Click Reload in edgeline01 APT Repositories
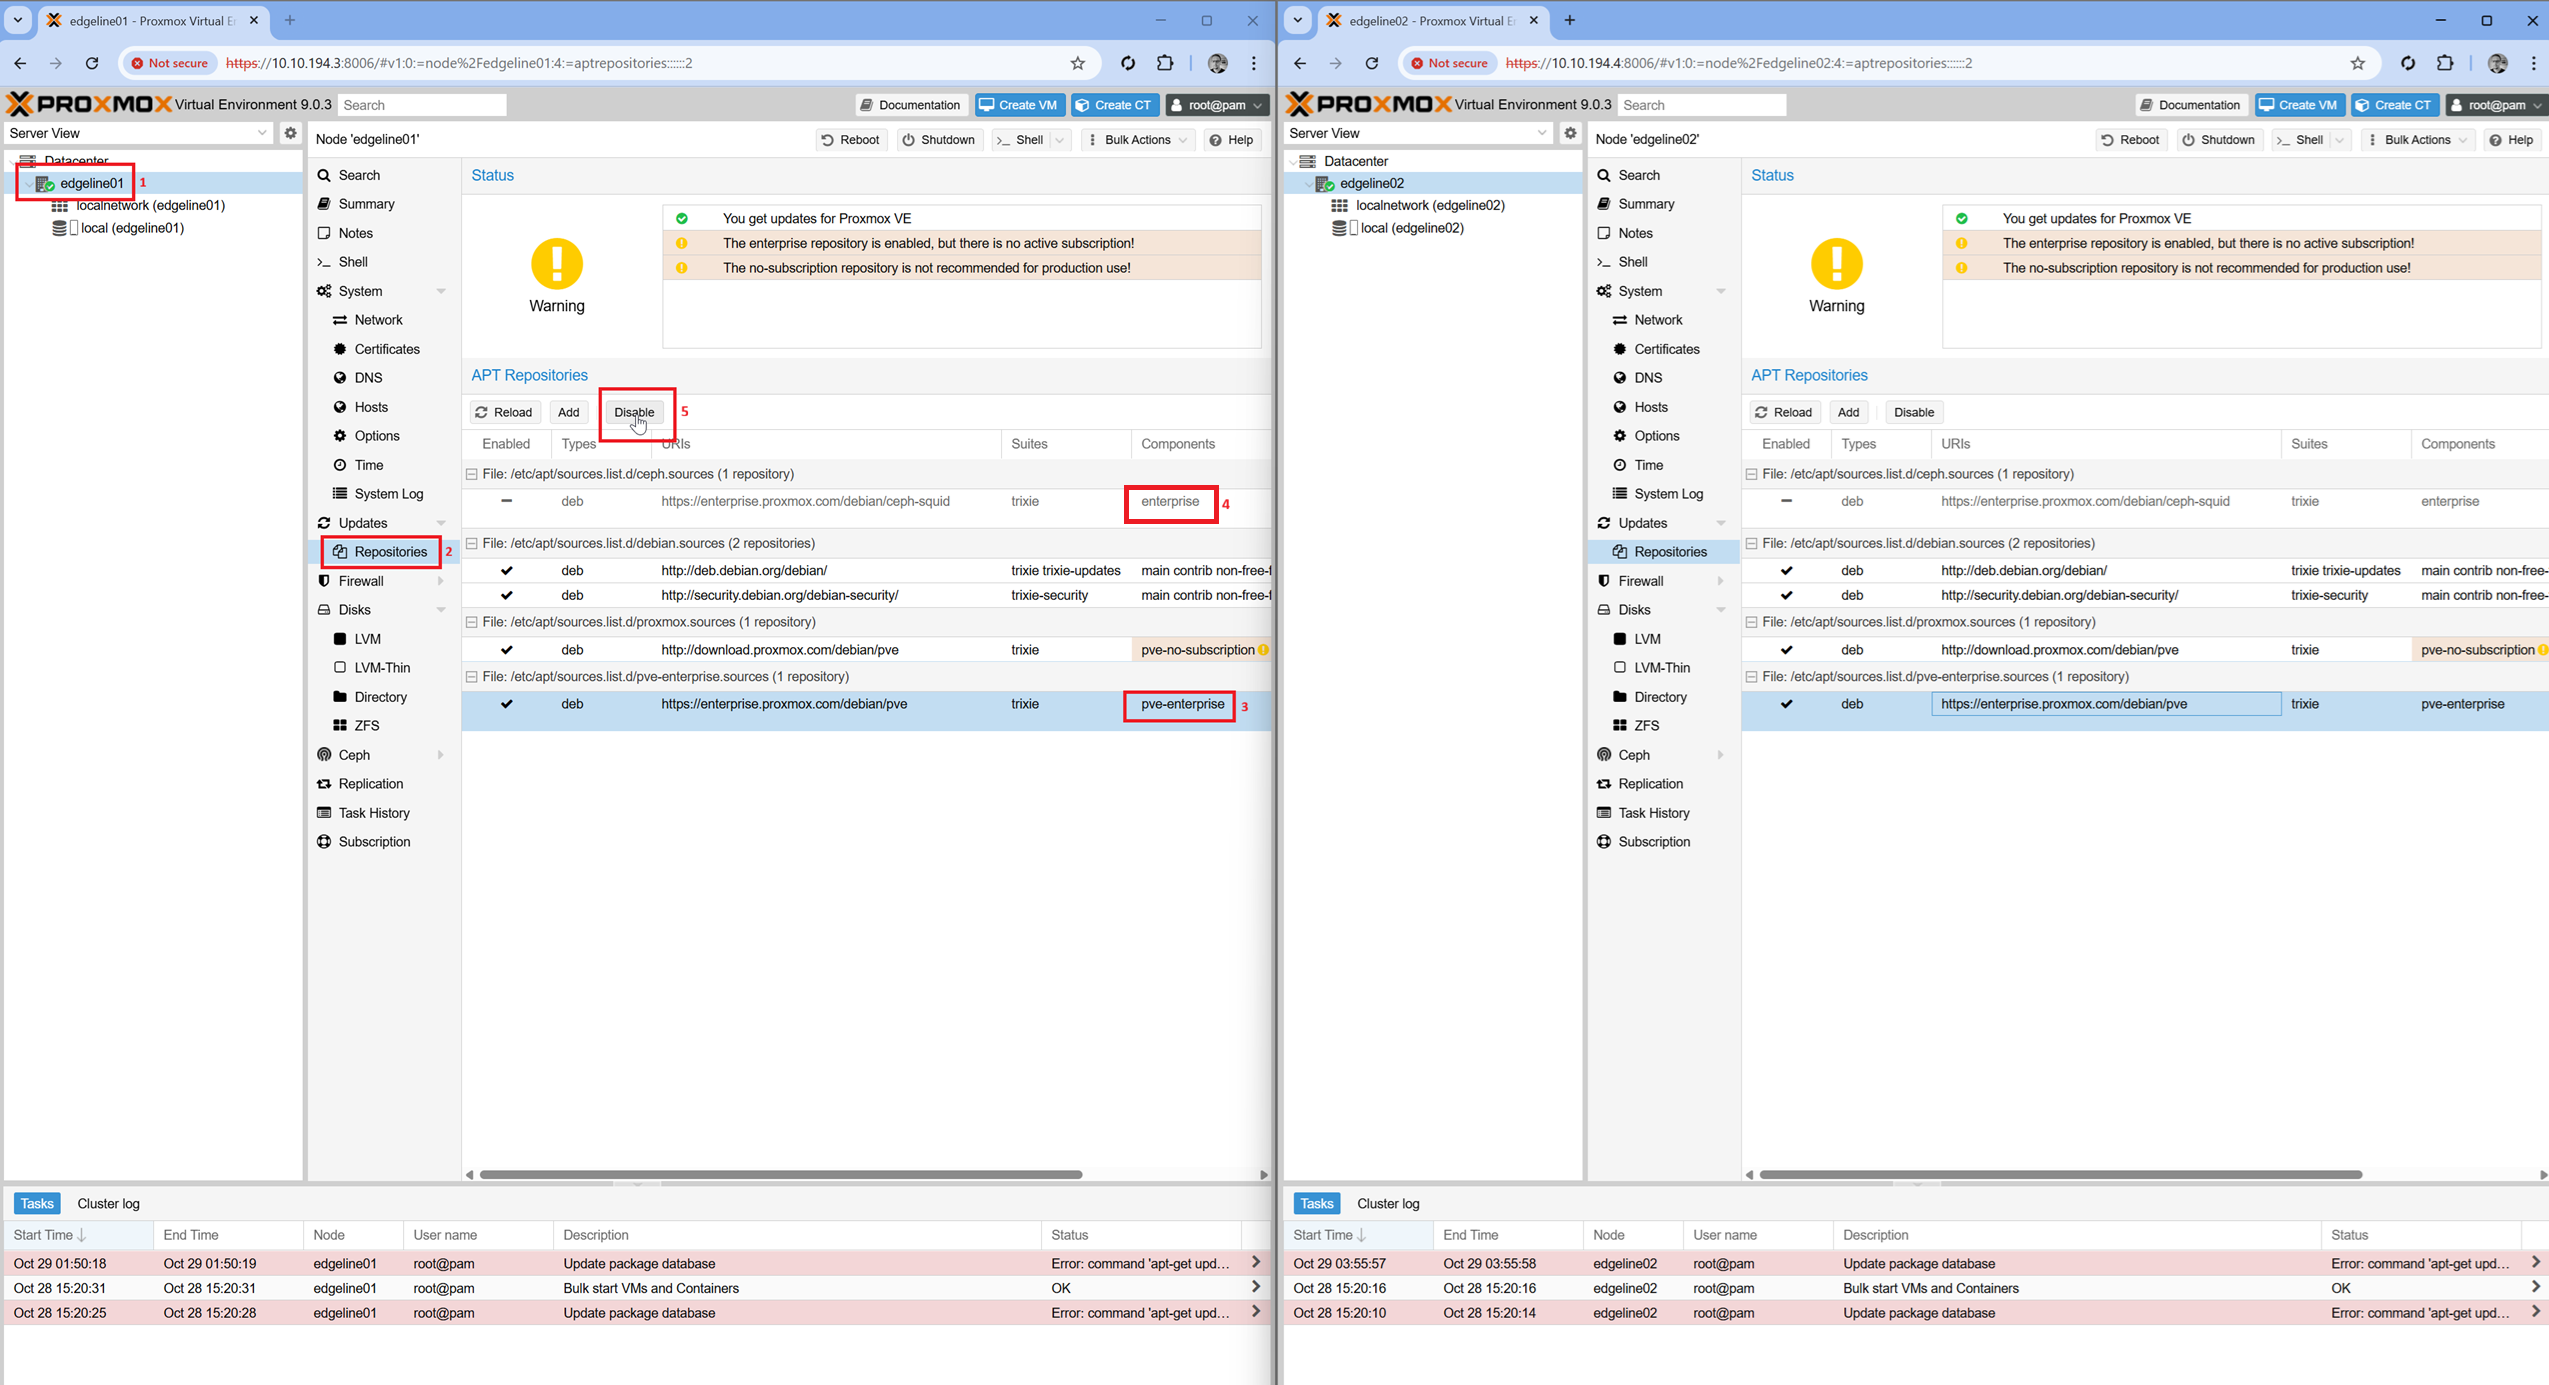2549x1385 pixels. pos(505,412)
